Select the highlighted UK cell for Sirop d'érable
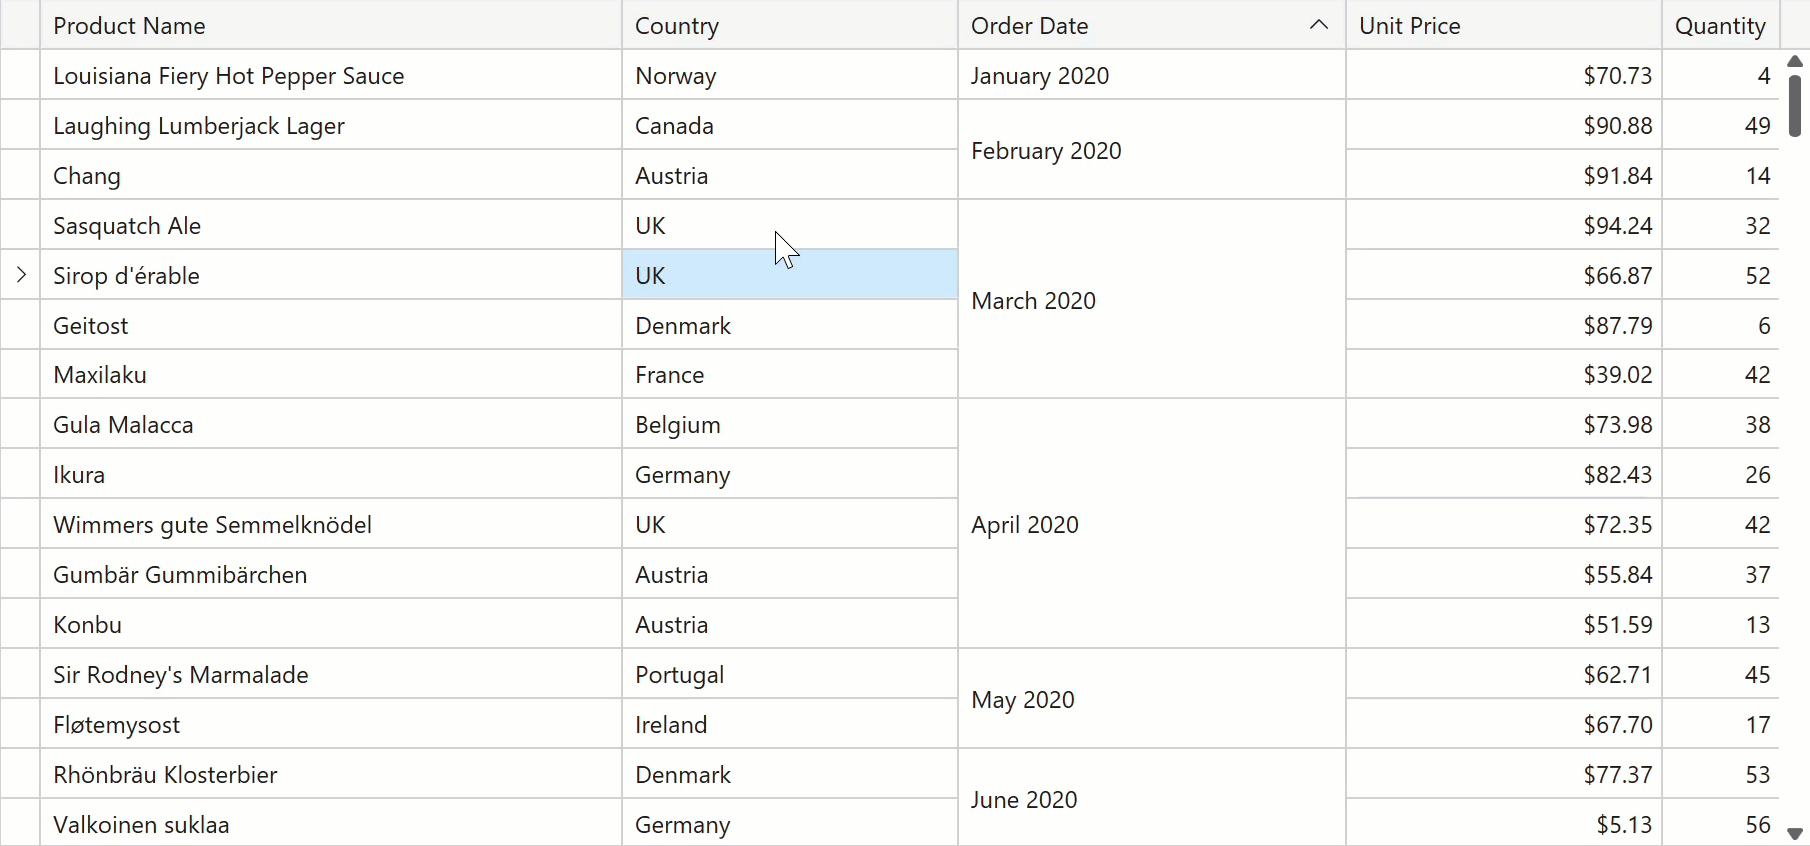The image size is (1810, 846). pyautogui.click(x=789, y=276)
